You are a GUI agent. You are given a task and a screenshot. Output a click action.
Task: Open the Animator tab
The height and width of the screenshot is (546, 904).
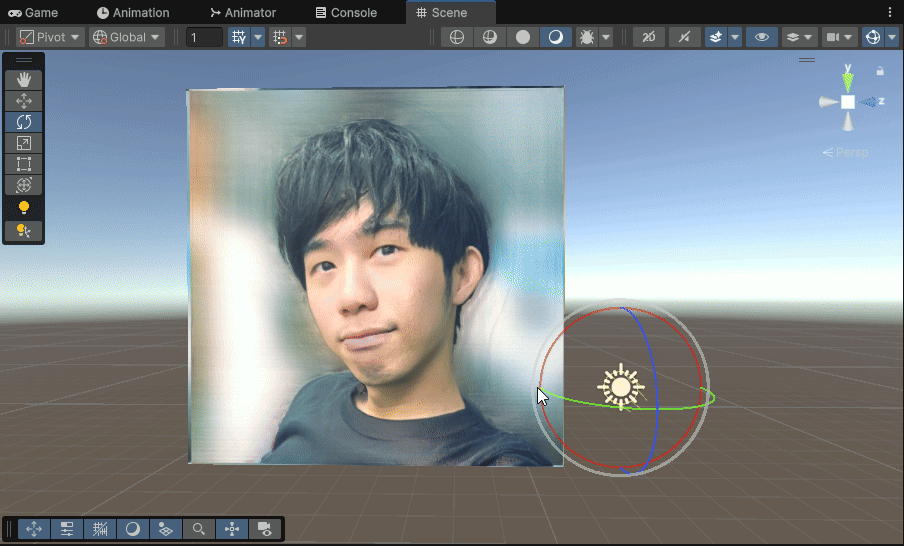pos(243,13)
